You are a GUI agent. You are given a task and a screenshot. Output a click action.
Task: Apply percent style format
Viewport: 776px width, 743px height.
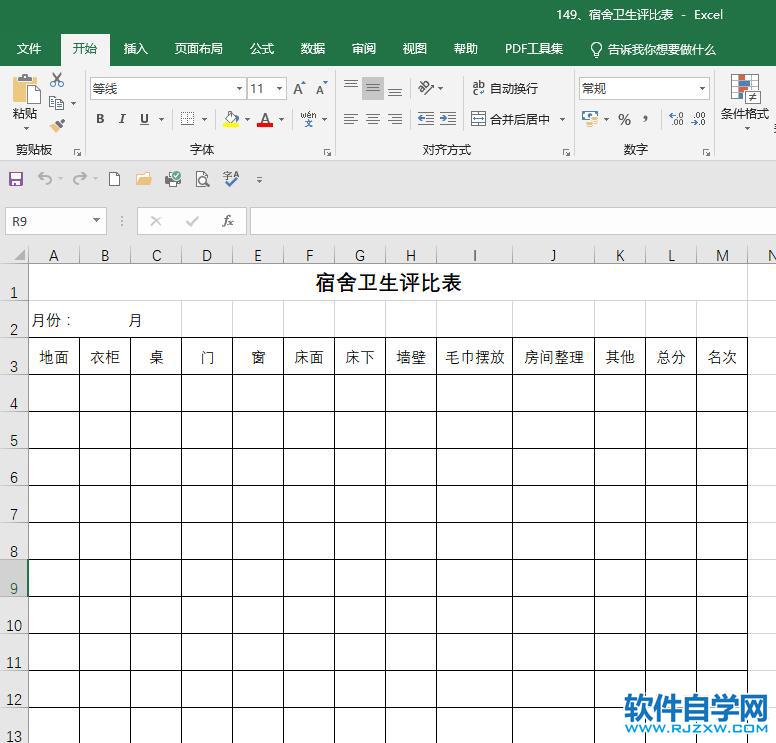(625, 119)
